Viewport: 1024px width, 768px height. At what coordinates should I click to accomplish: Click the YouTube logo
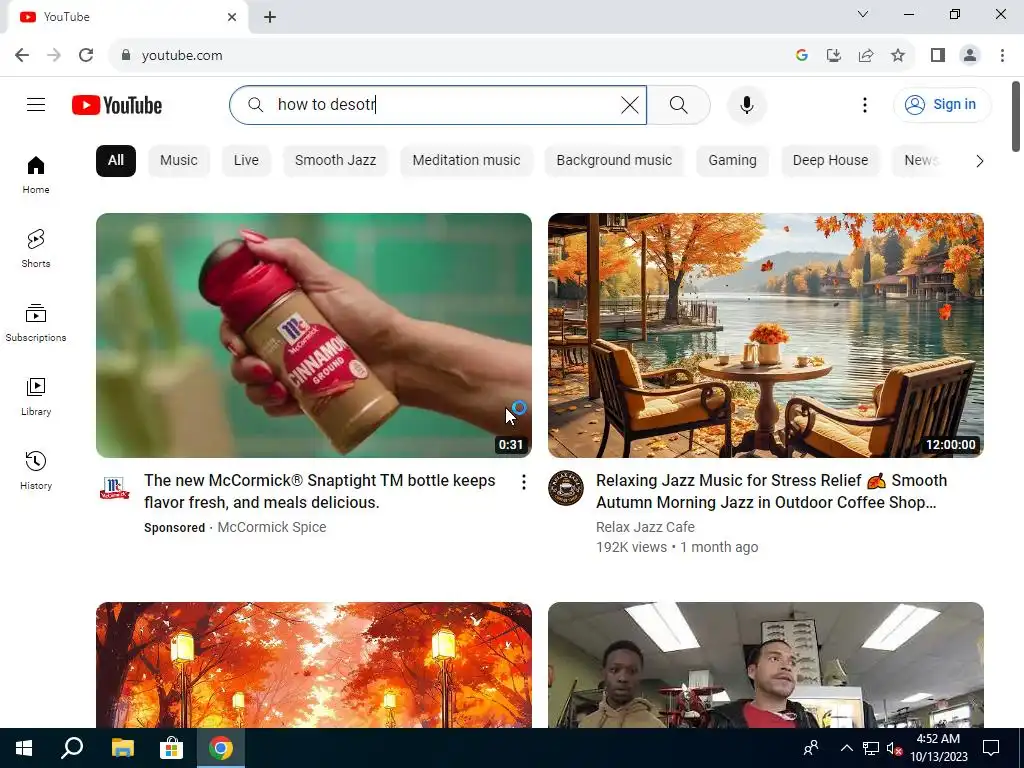(117, 105)
